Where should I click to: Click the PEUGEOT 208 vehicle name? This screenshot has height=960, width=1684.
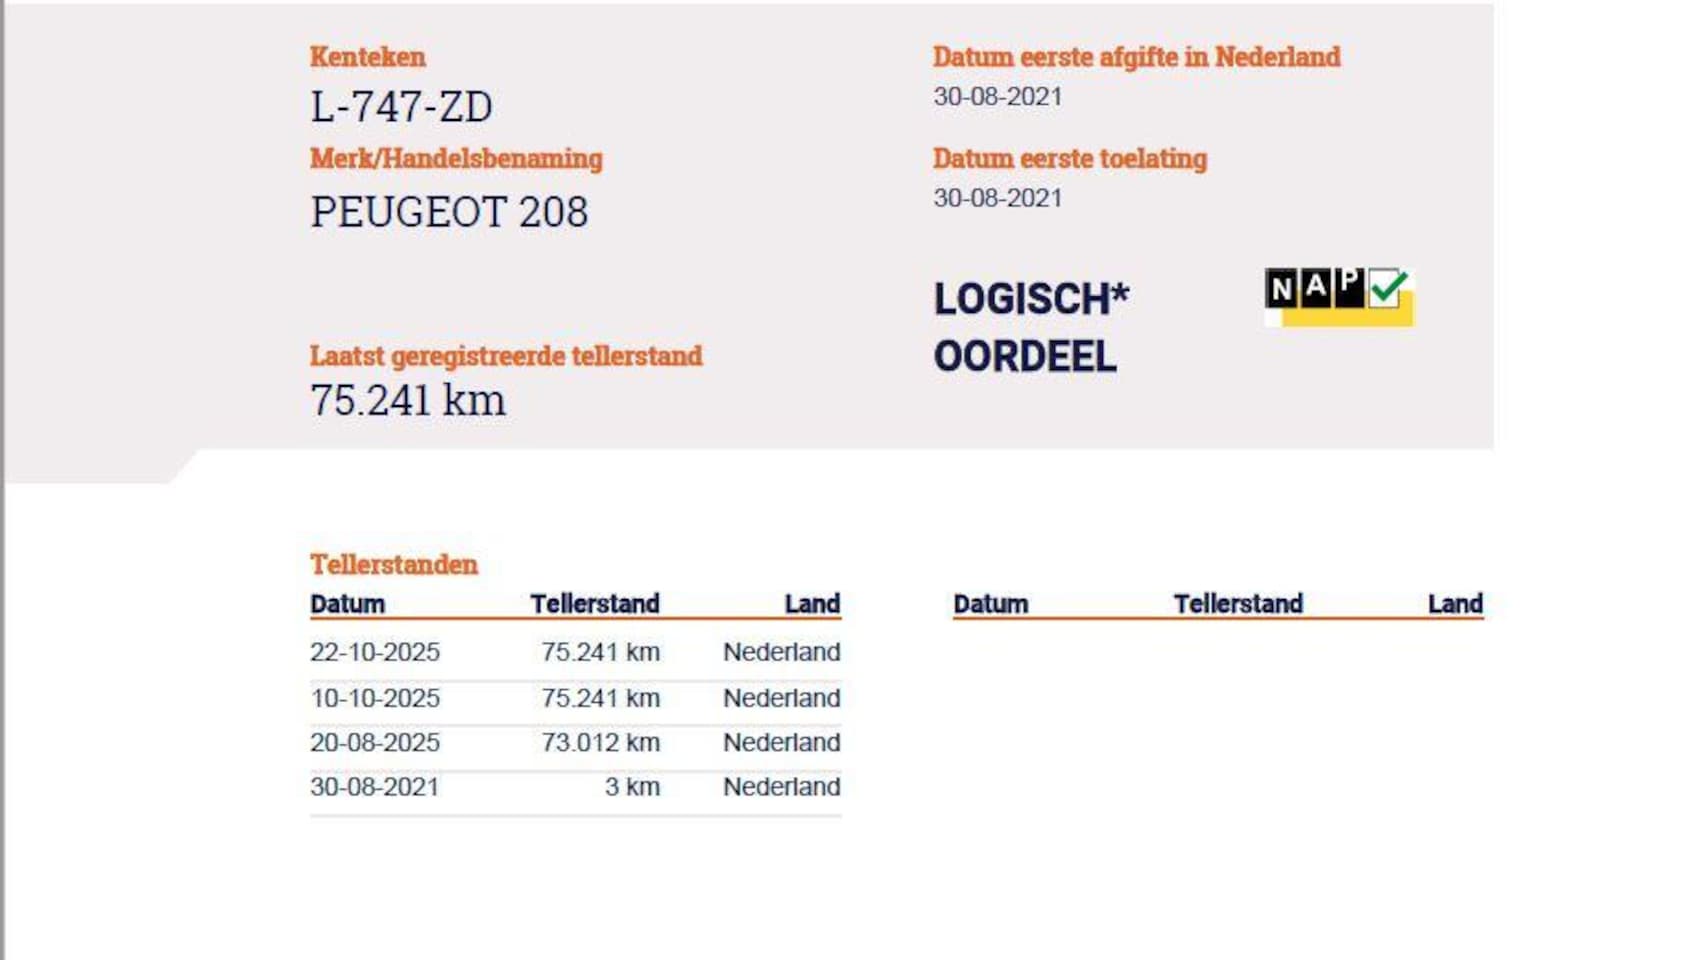(449, 212)
